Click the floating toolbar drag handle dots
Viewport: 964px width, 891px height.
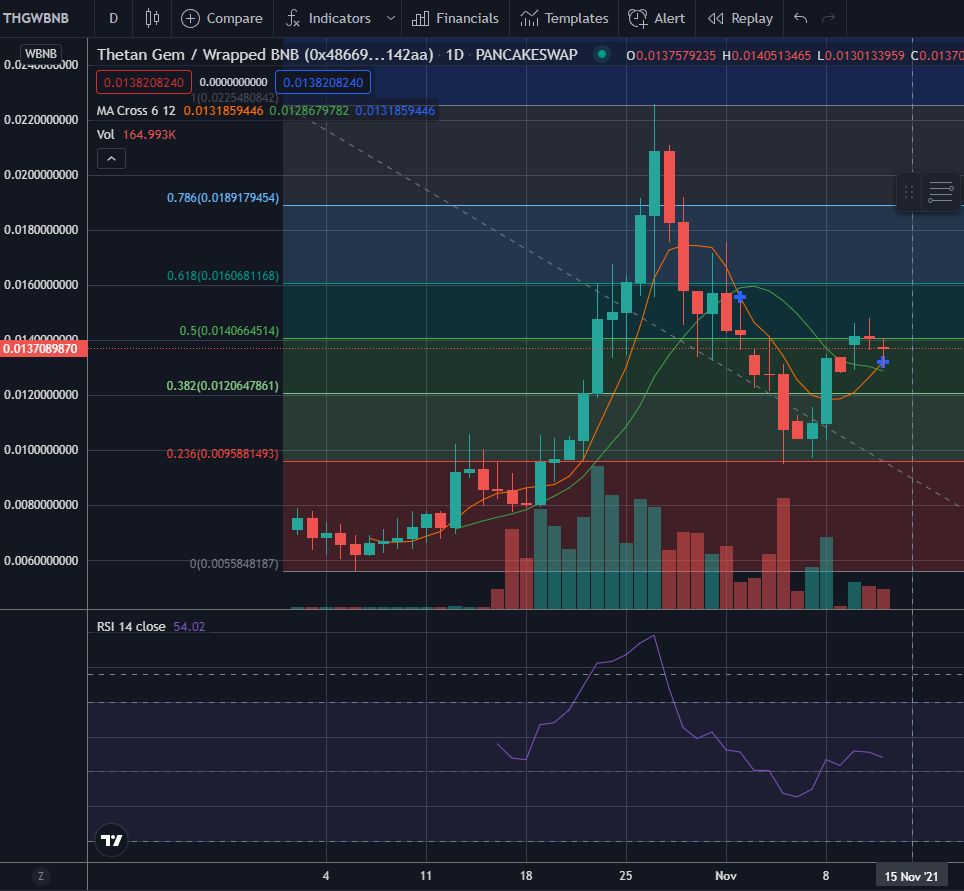point(909,192)
